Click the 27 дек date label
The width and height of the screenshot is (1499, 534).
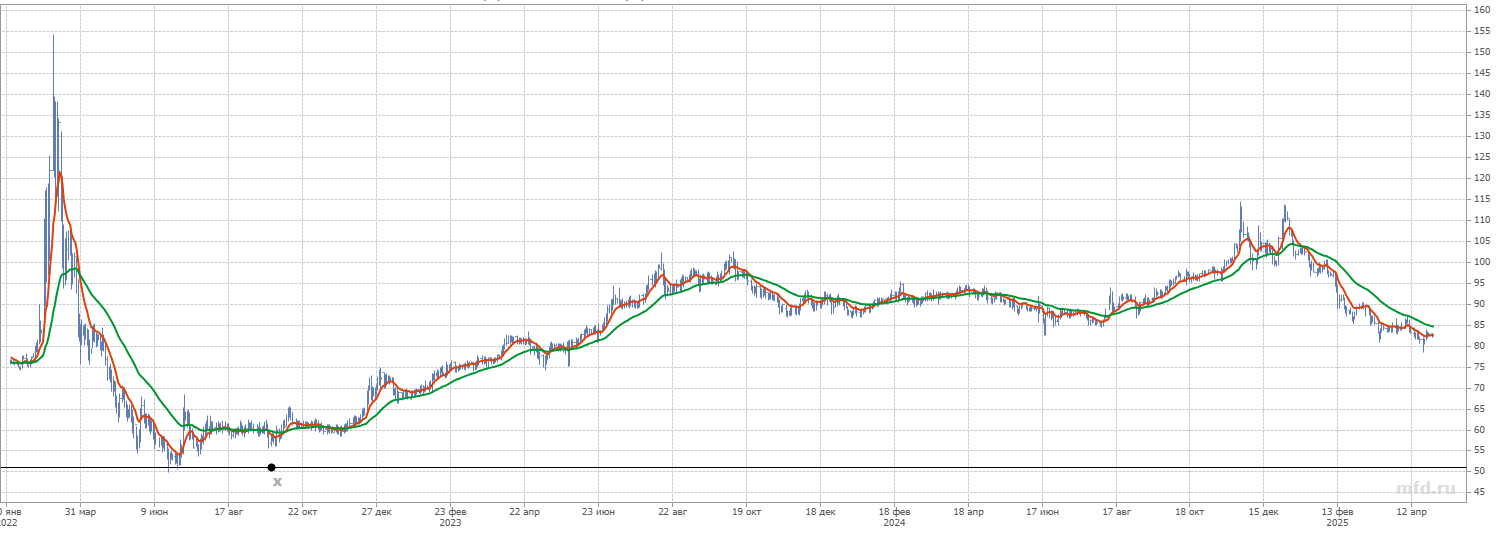point(376,510)
